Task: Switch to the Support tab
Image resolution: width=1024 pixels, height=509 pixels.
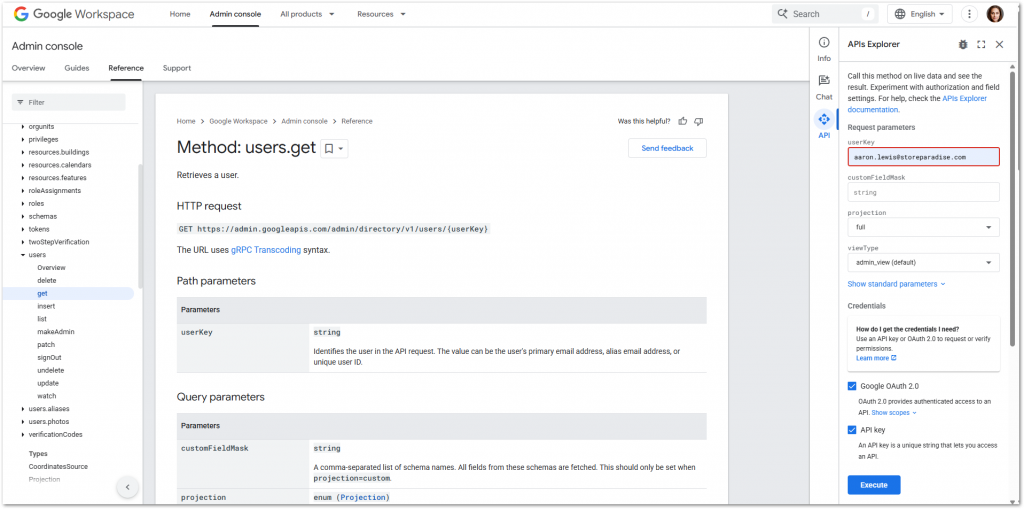Action: point(176,68)
